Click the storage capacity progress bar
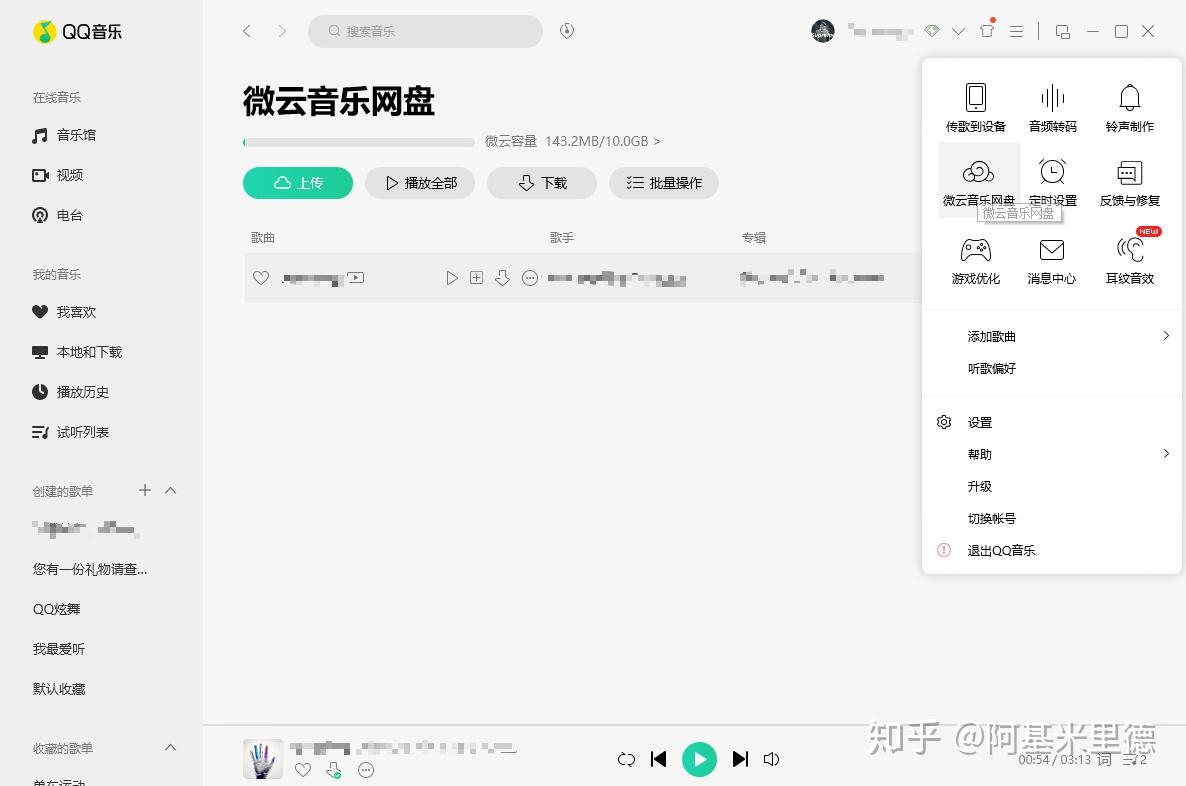 pyautogui.click(x=359, y=142)
